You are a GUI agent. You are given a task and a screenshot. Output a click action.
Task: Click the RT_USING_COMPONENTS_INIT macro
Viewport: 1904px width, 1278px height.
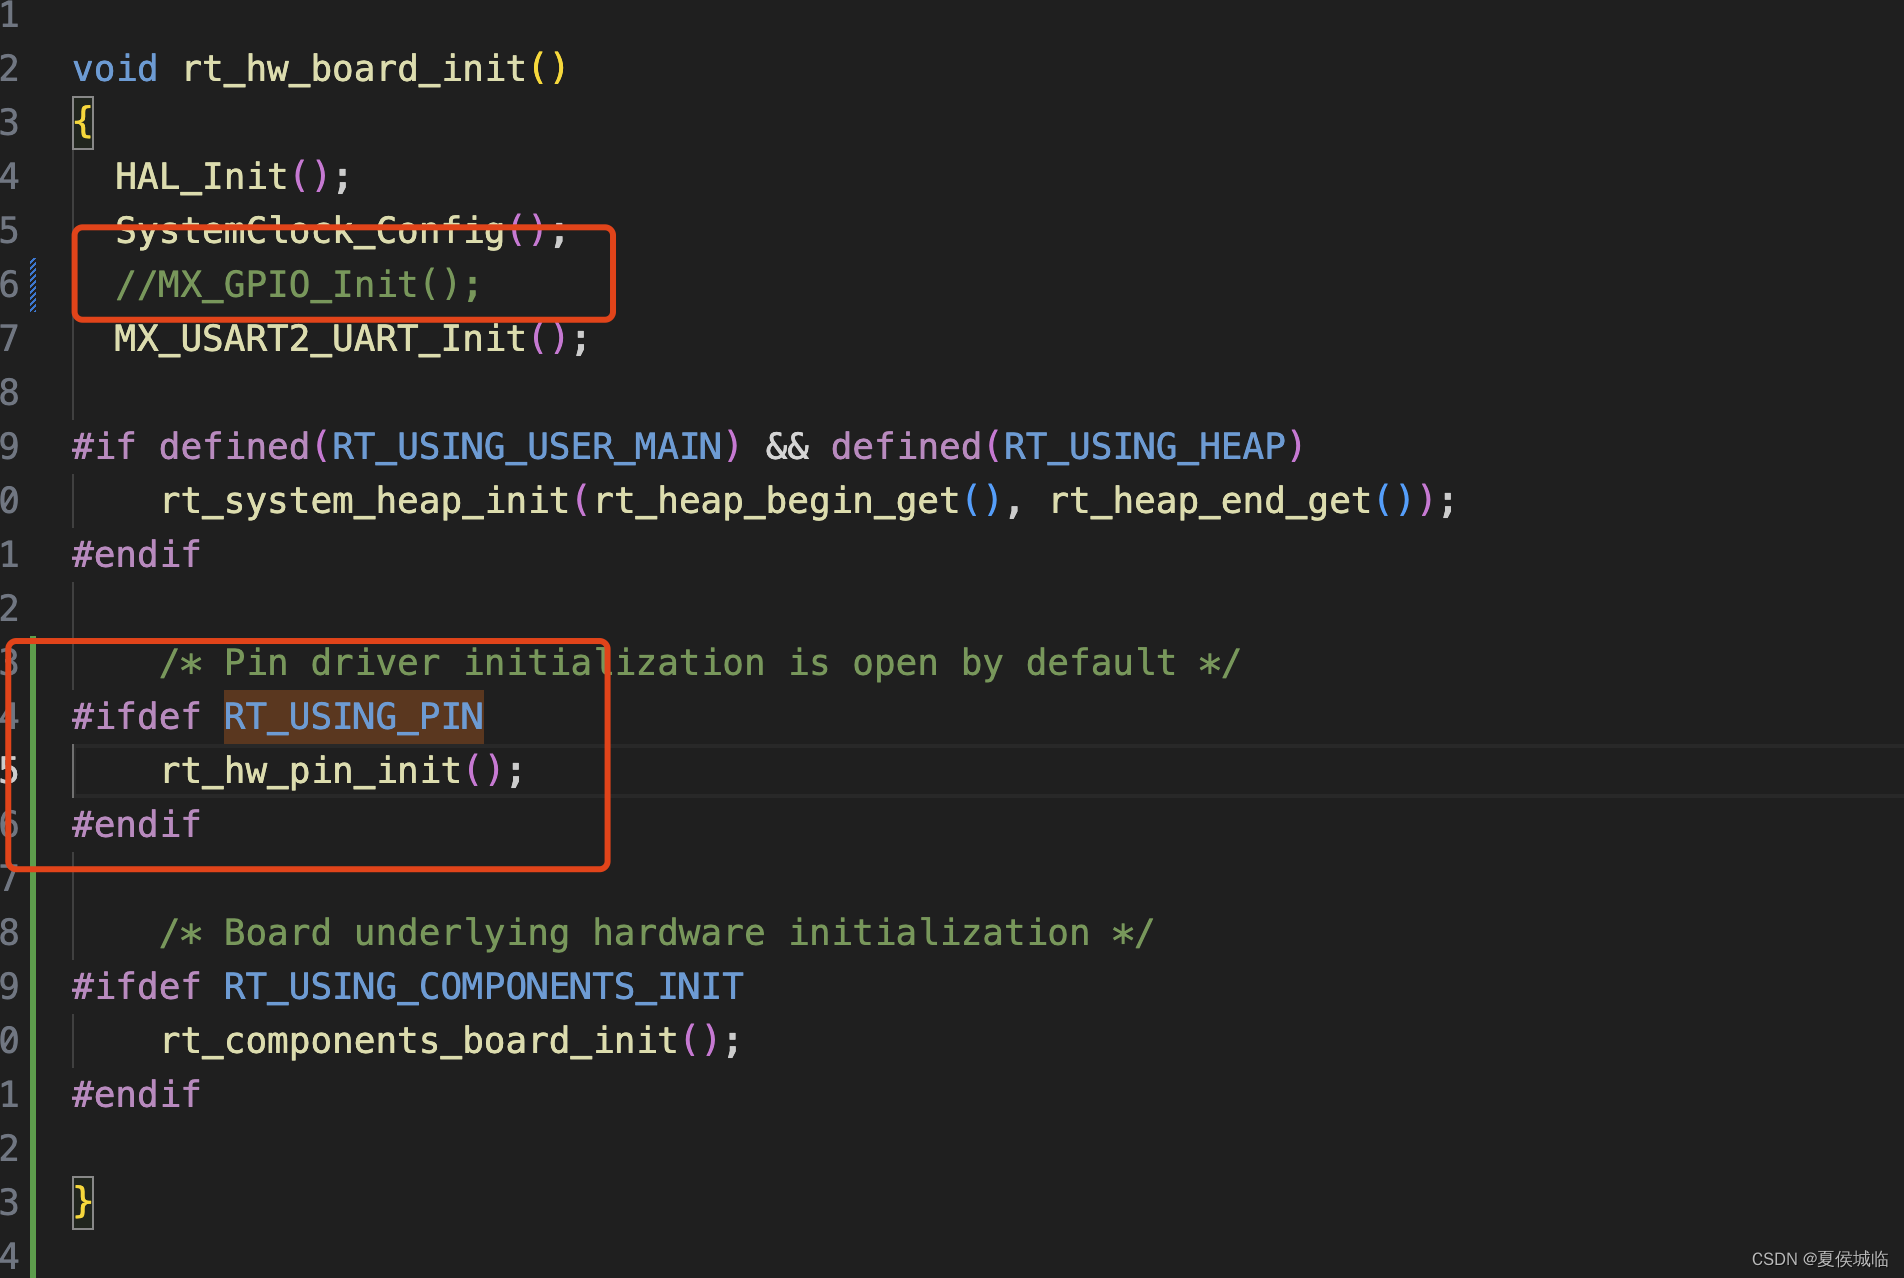click(x=483, y=987)
